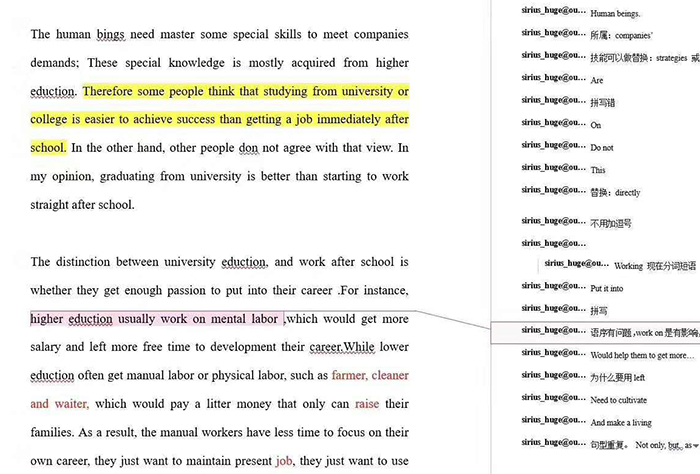
Task: Expand the 'Not only, but, as' comment arrow
Action: click(x=690, y=445)
